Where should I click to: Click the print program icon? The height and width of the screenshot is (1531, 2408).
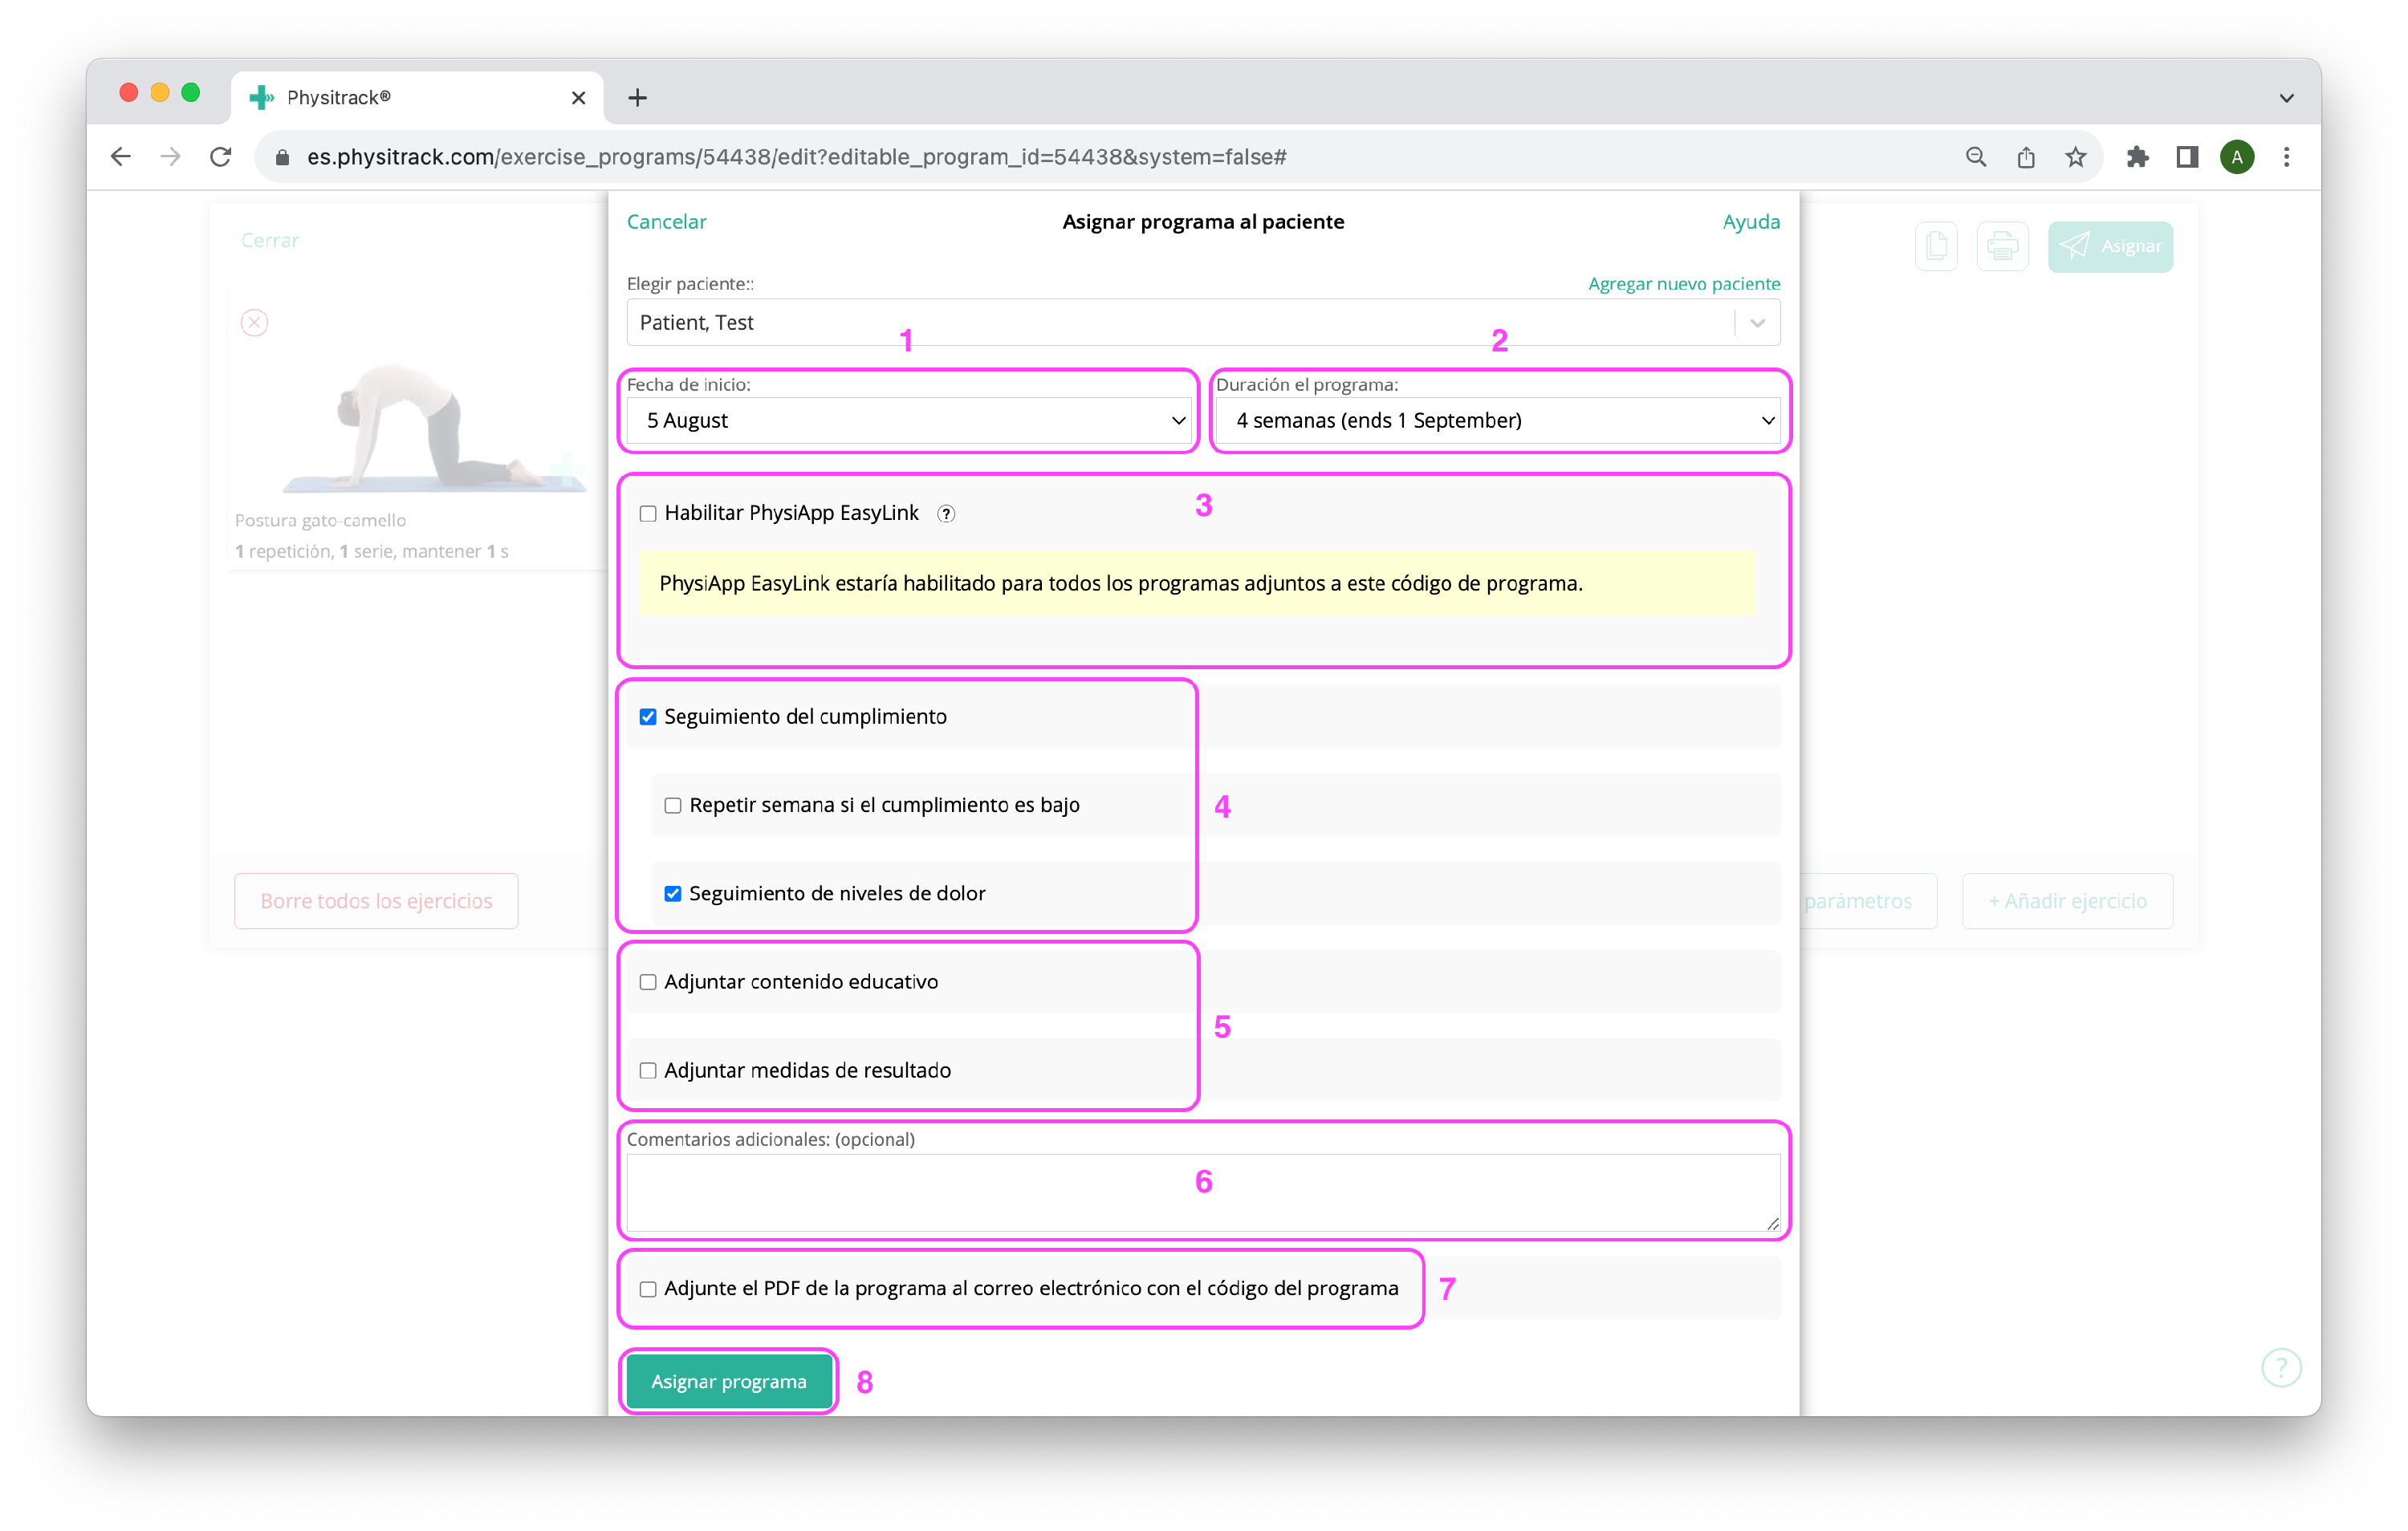[2001, 246]
